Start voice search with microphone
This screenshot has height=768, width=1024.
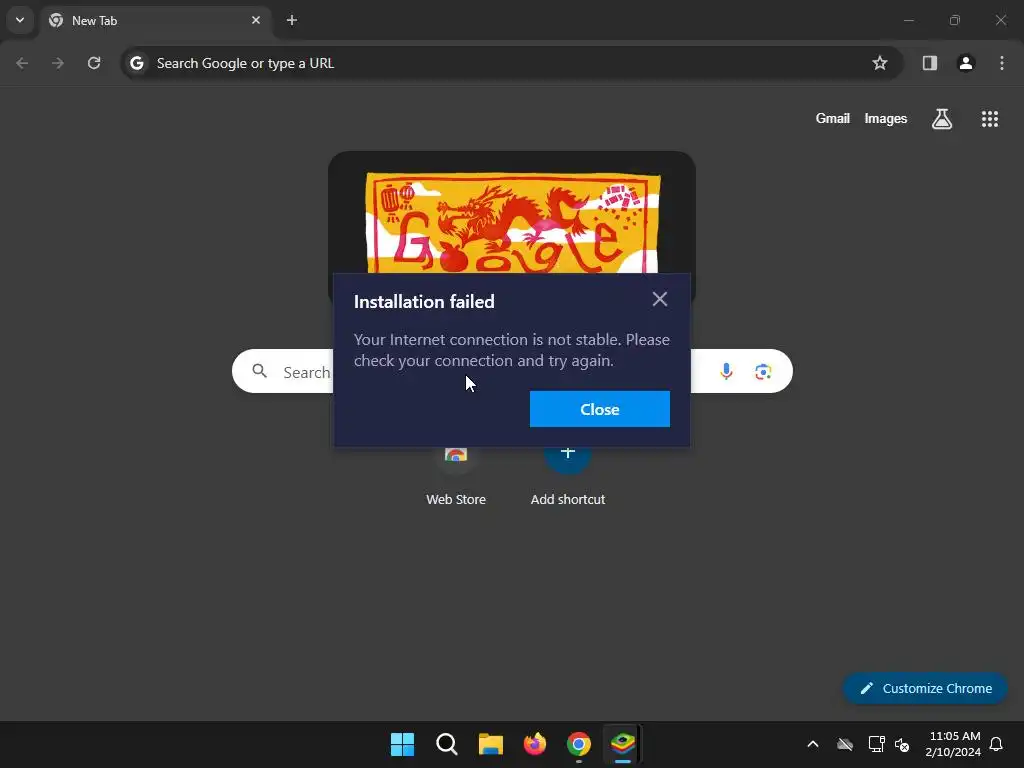point(726,372)
